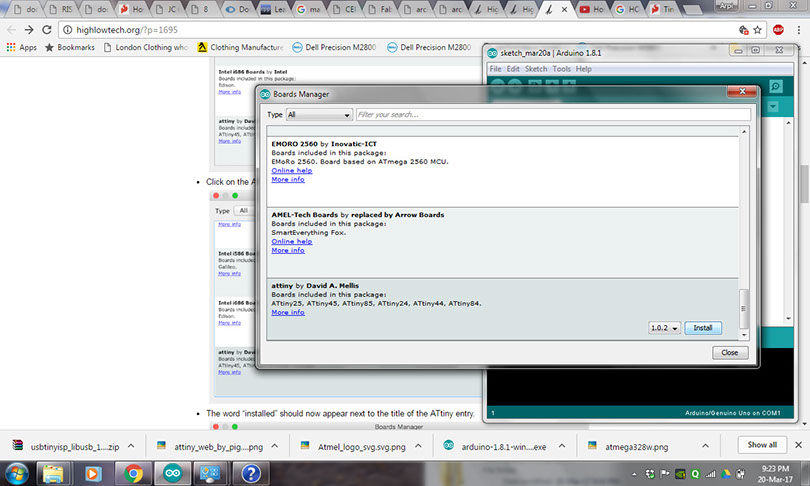Show hidden system tray icons
The width and height of the screenshot is (810, 486).
tap(634, 474)
